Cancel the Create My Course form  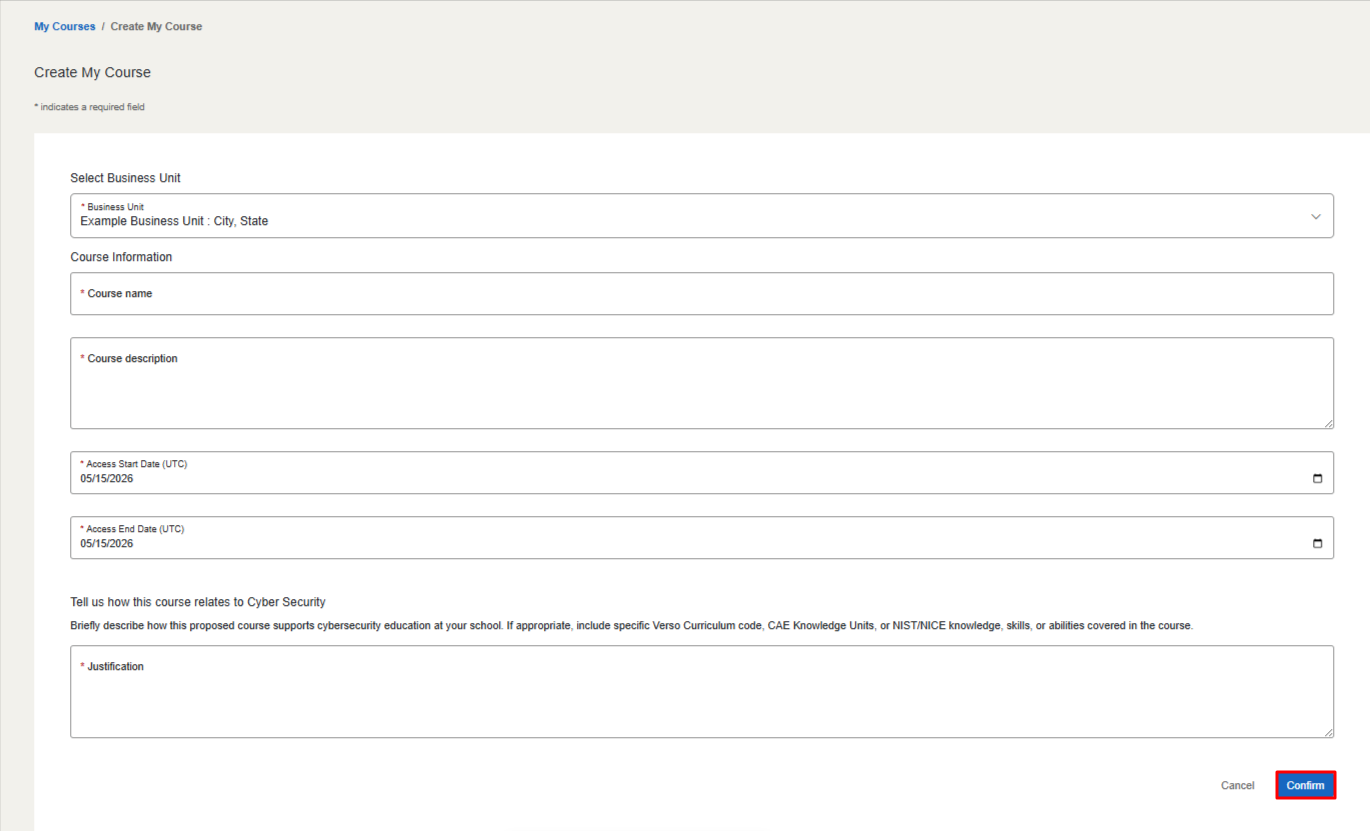(x=1237, y=785)
